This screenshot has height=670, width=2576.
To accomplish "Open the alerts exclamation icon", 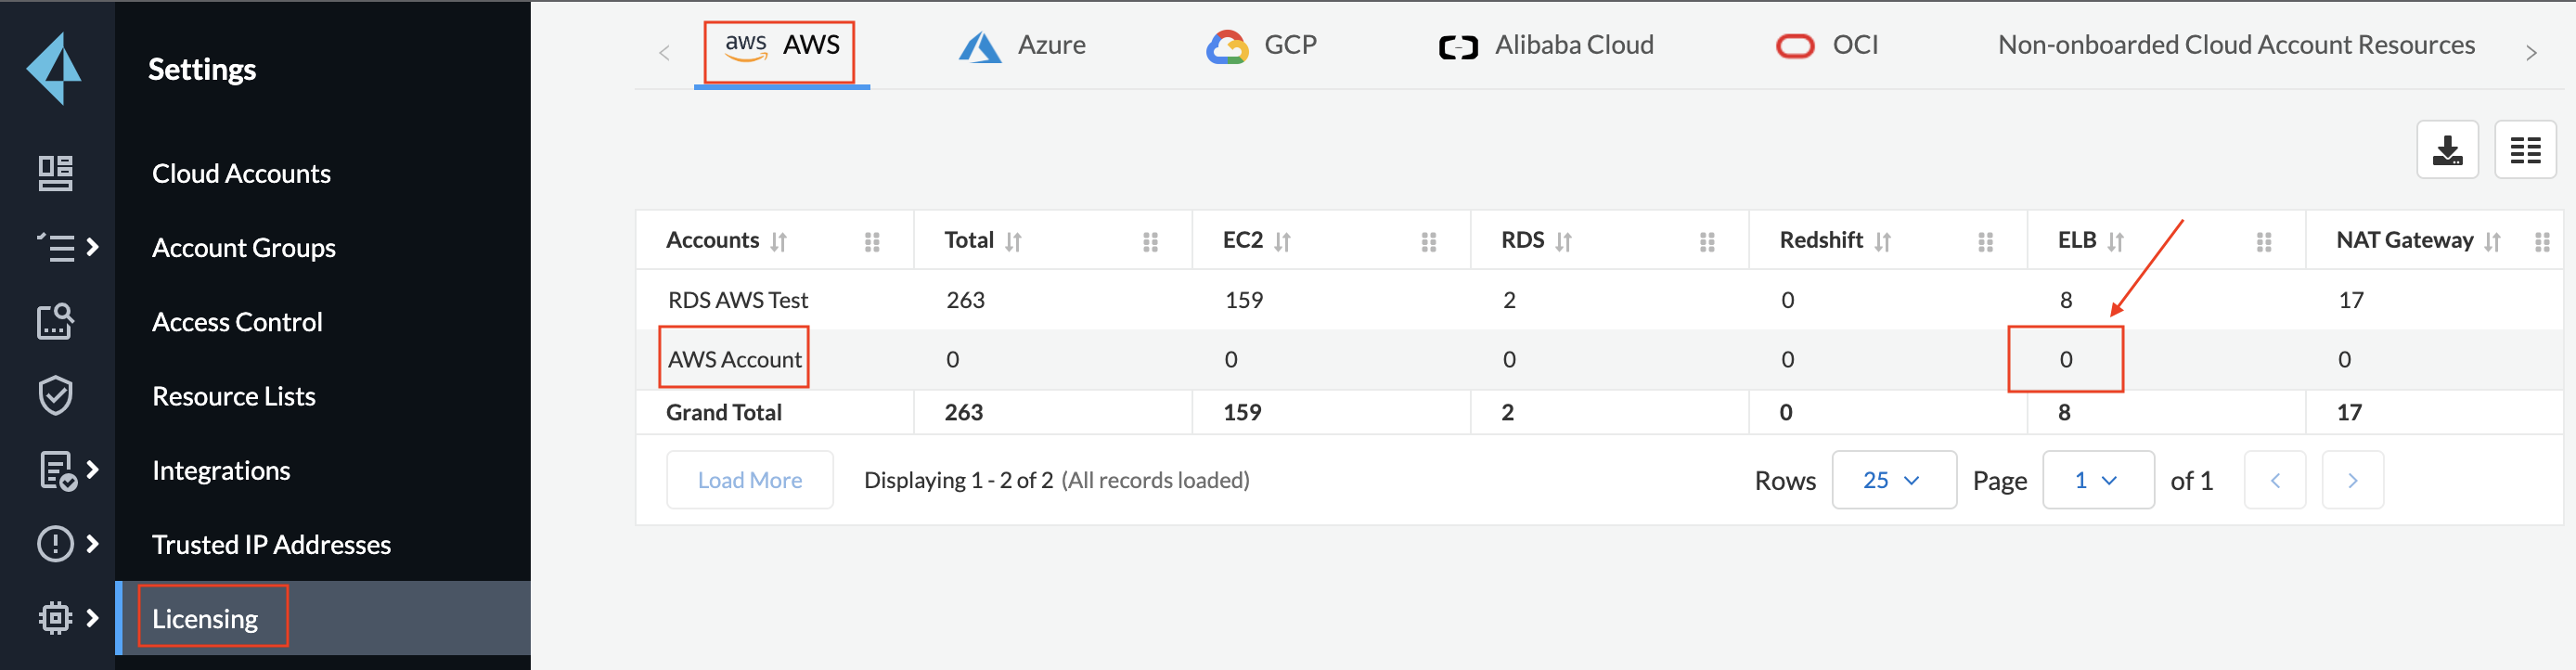I will (55, 544).
